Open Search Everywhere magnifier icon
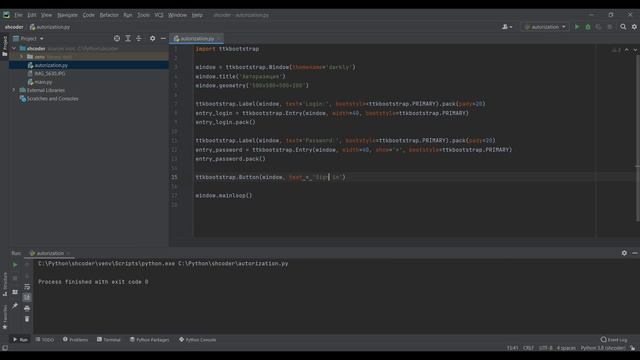 623,27
